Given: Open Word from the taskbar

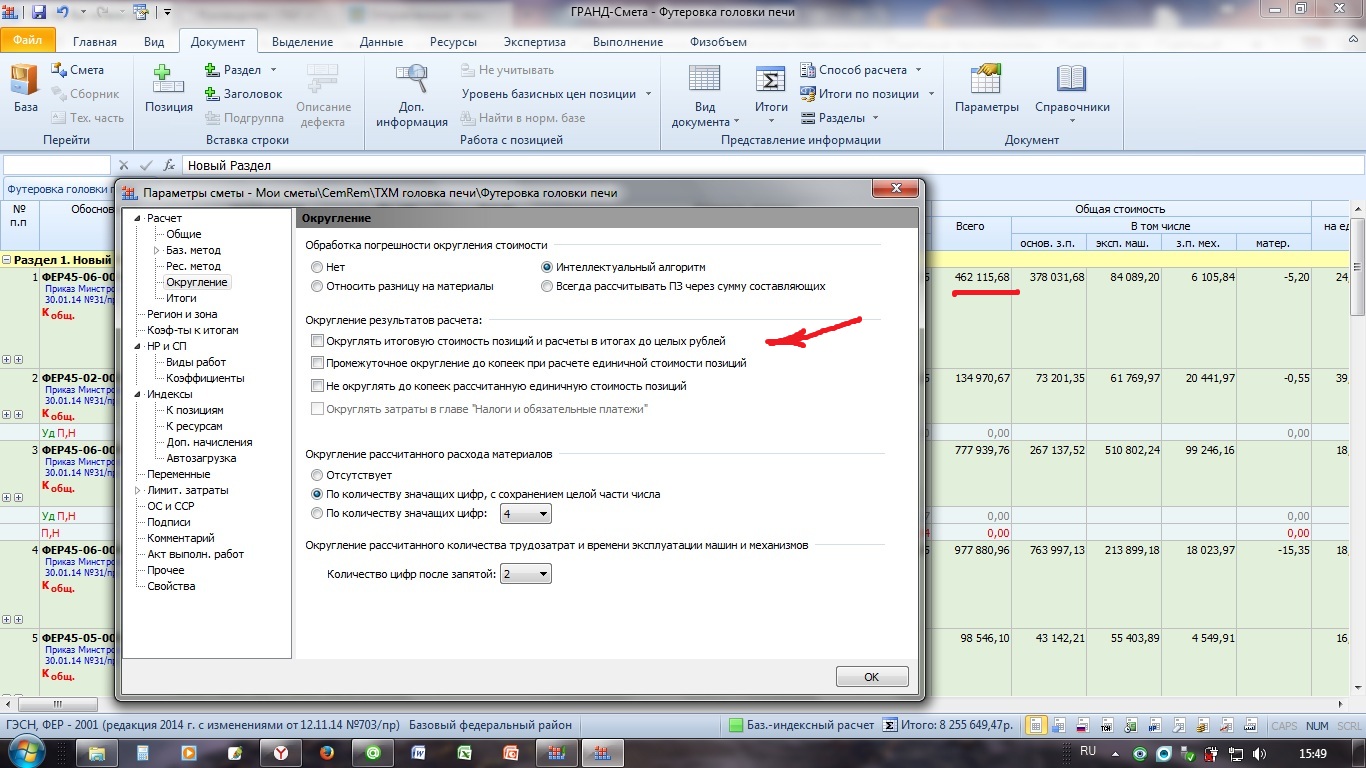Looking at the screenshot, I should (x=419, y=752).
